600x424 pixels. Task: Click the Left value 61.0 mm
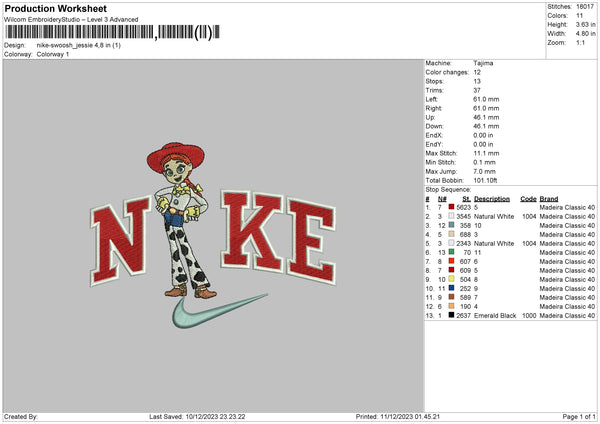coord(486,99)
